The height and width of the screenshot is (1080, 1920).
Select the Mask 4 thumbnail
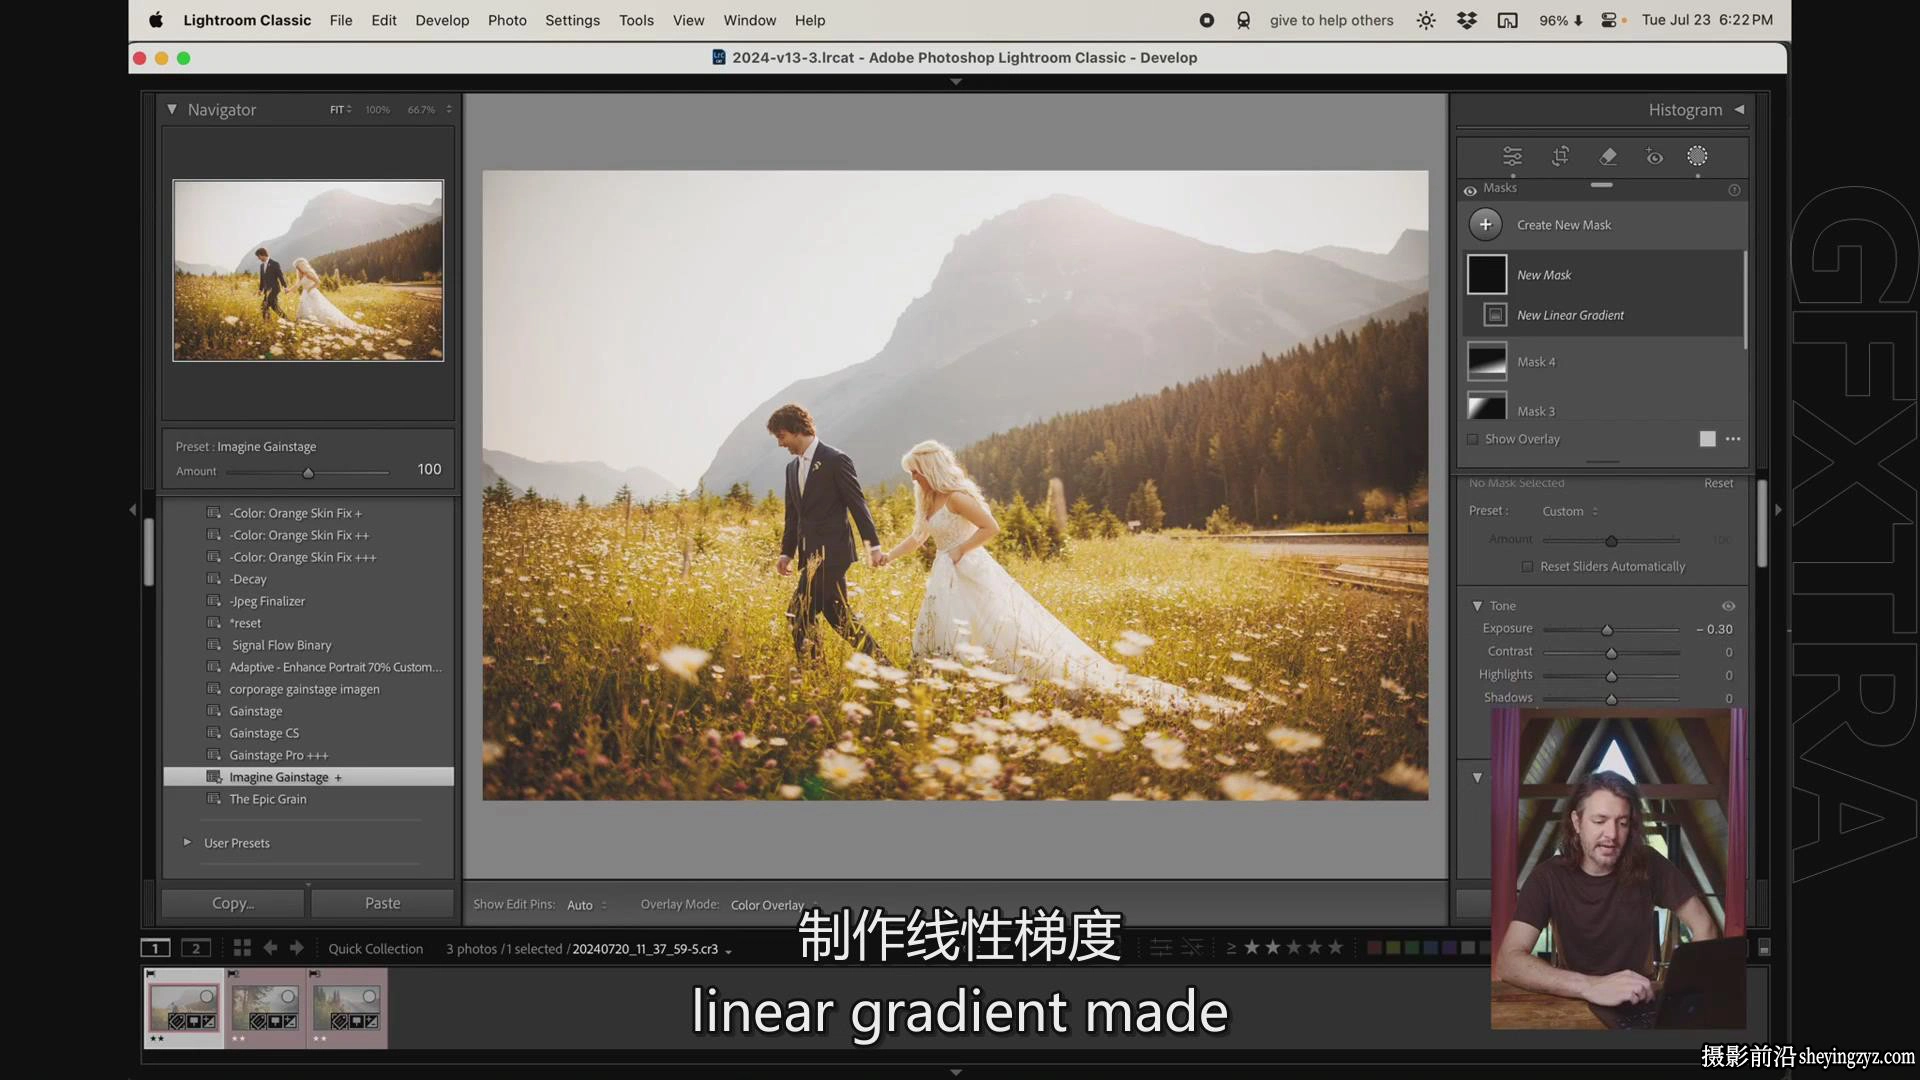pyautogui.click(x=1487, y=362)
